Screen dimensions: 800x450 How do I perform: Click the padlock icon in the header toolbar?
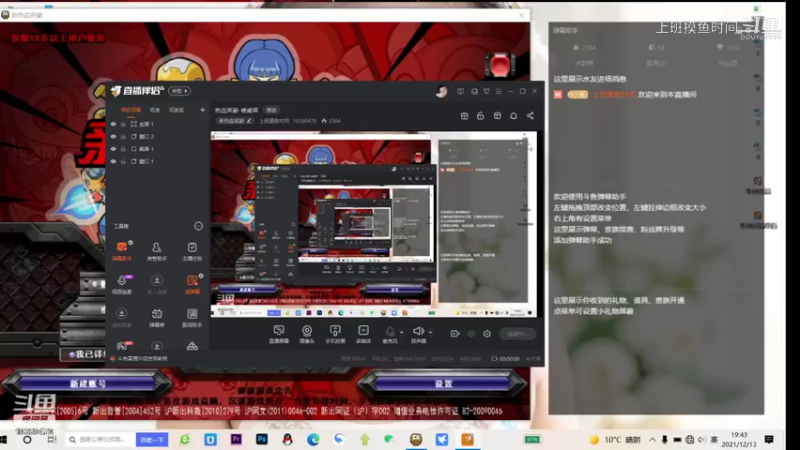(x=480, y=116)
